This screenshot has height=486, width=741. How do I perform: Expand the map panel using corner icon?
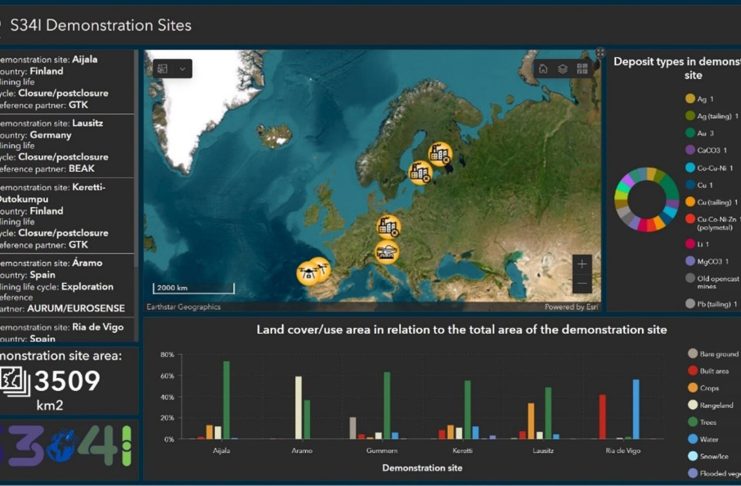point(600,54)
